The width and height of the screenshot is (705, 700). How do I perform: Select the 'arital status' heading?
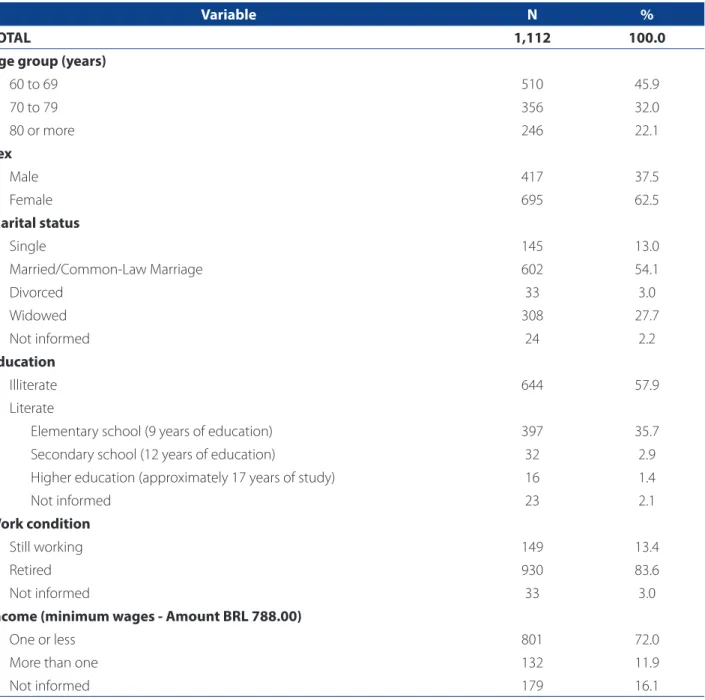40,223
